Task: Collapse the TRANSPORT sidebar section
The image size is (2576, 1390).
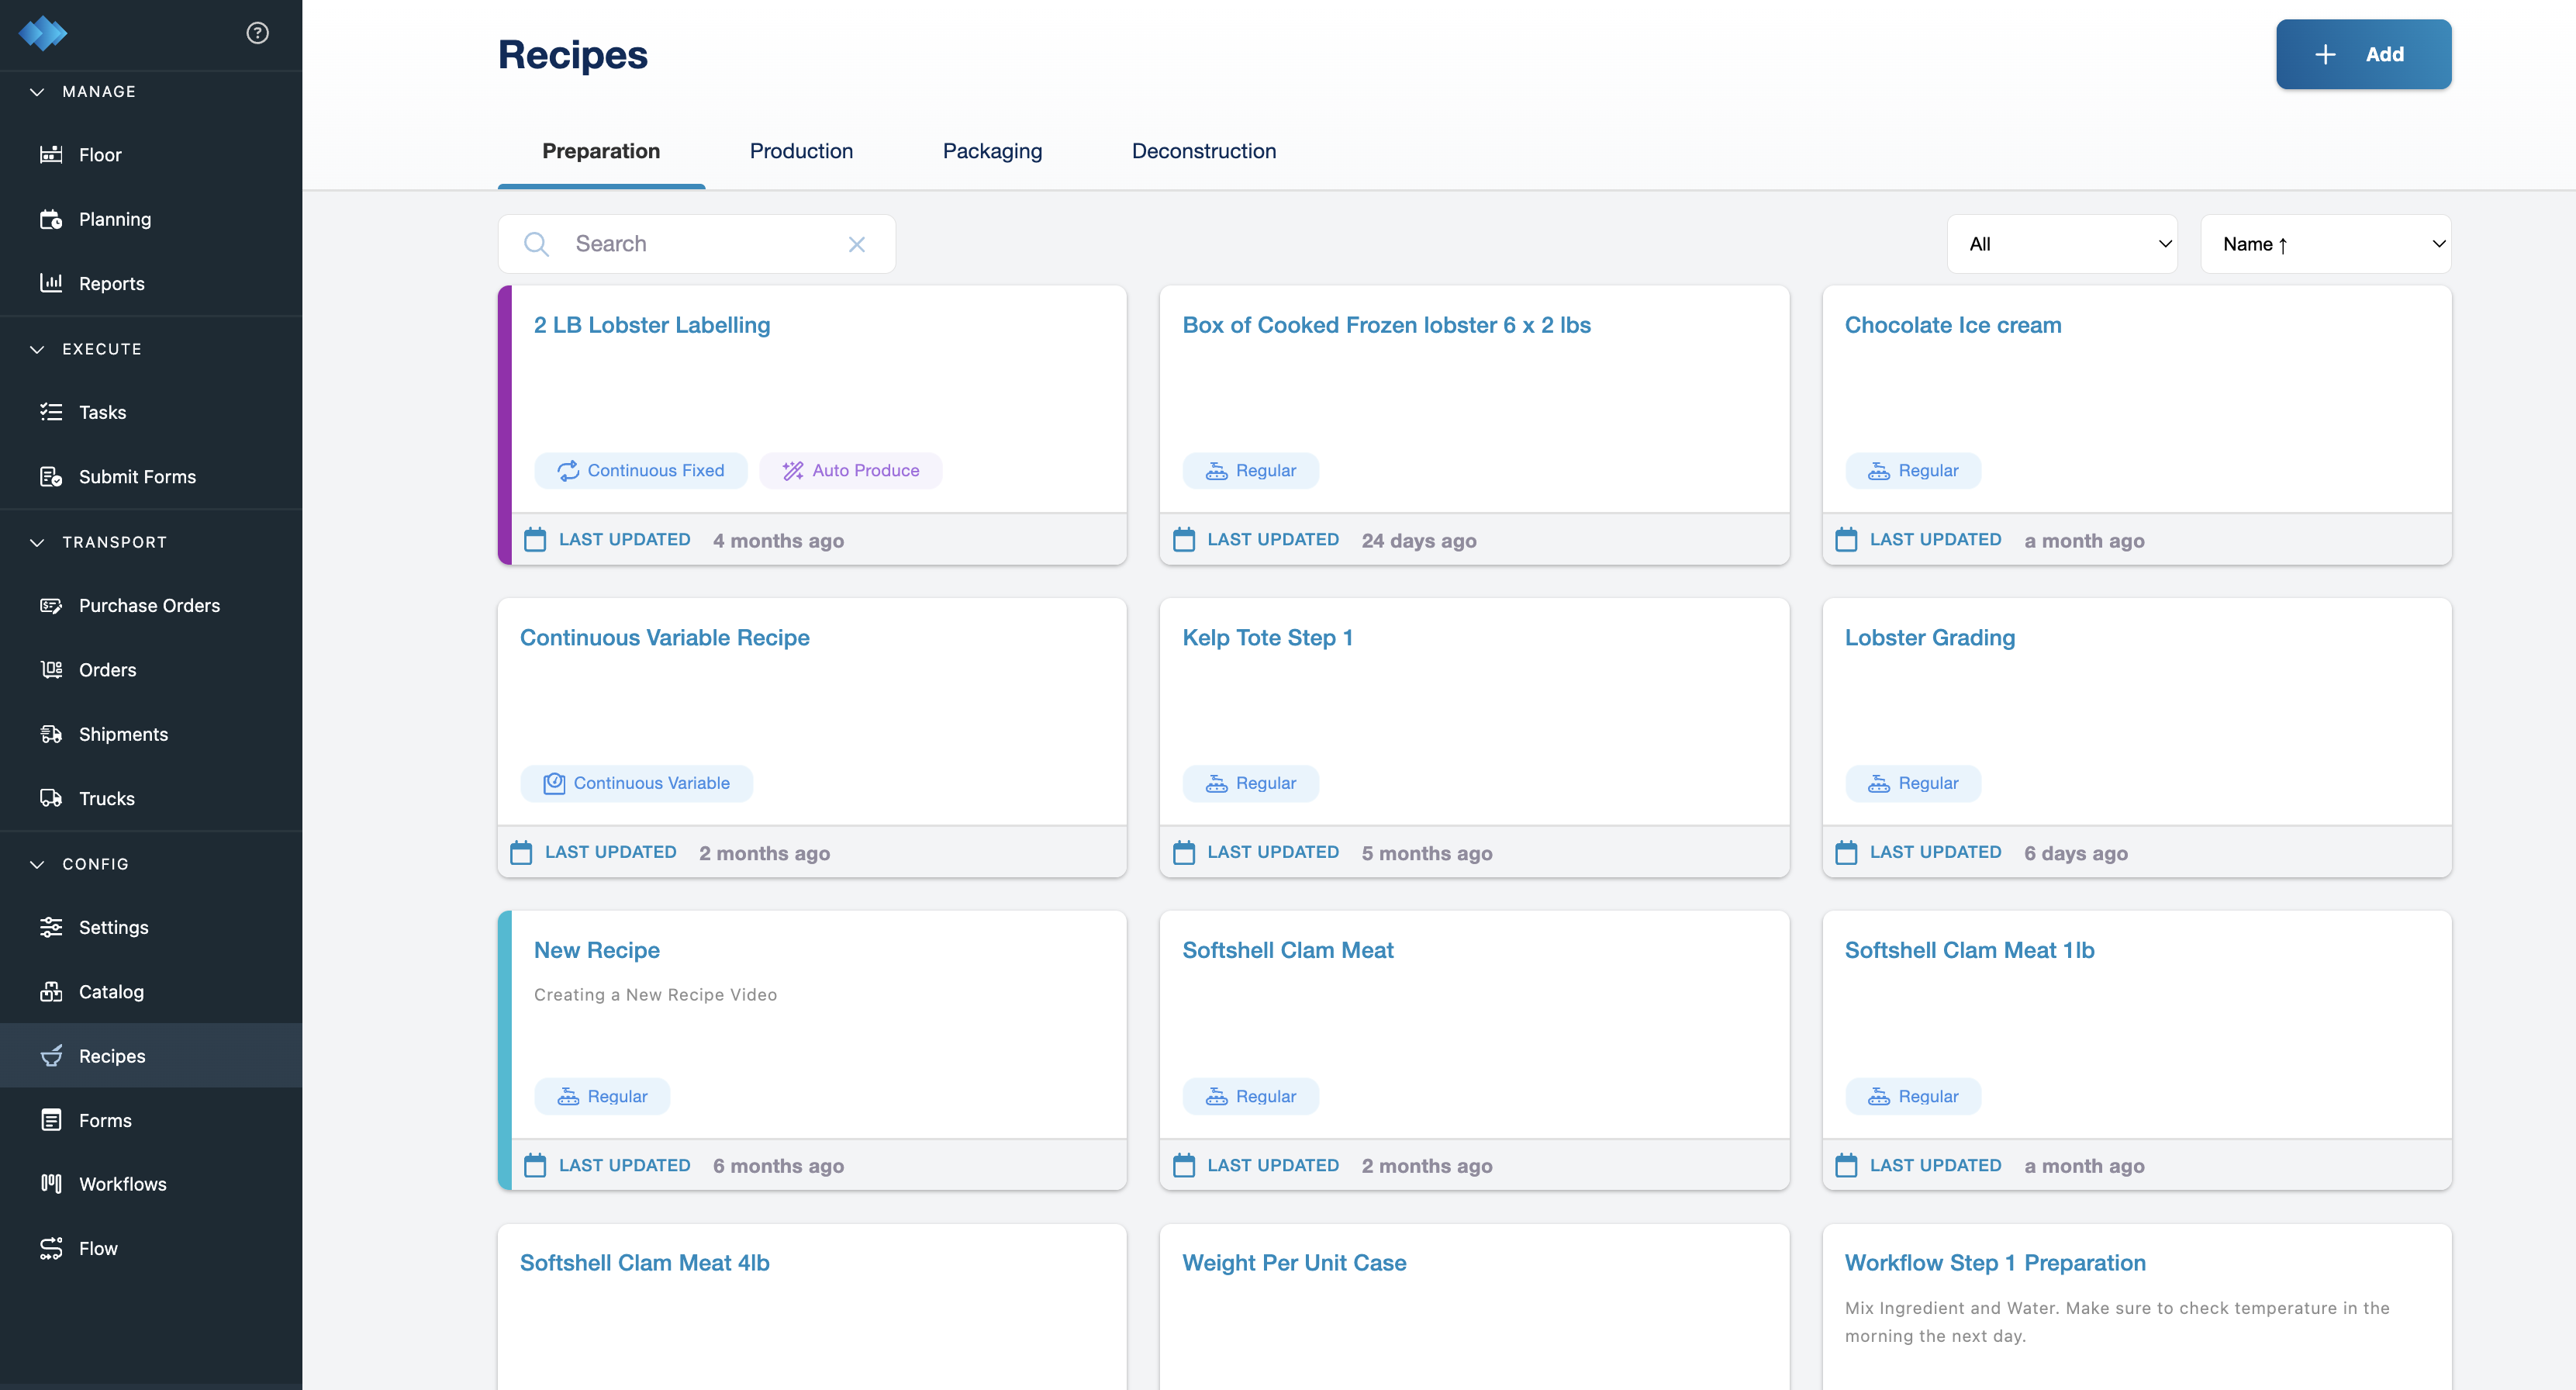Action: tap(37, 542)
